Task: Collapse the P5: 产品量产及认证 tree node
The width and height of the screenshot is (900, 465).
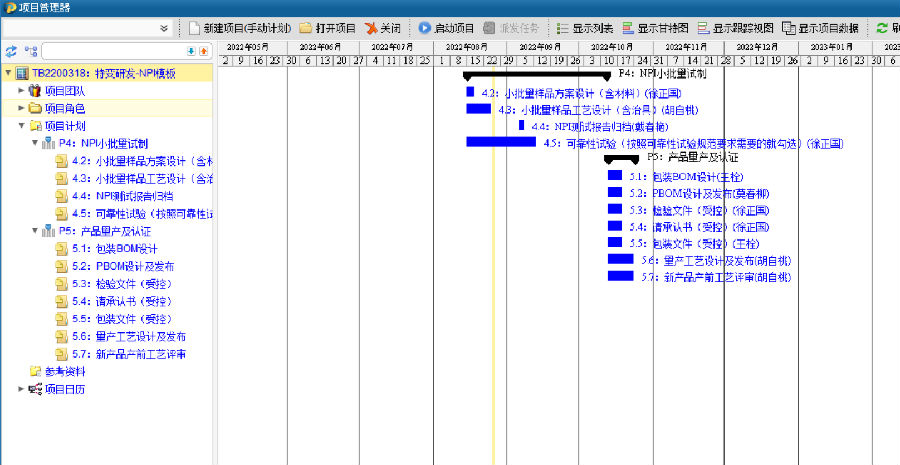Action: click(35, 231)
